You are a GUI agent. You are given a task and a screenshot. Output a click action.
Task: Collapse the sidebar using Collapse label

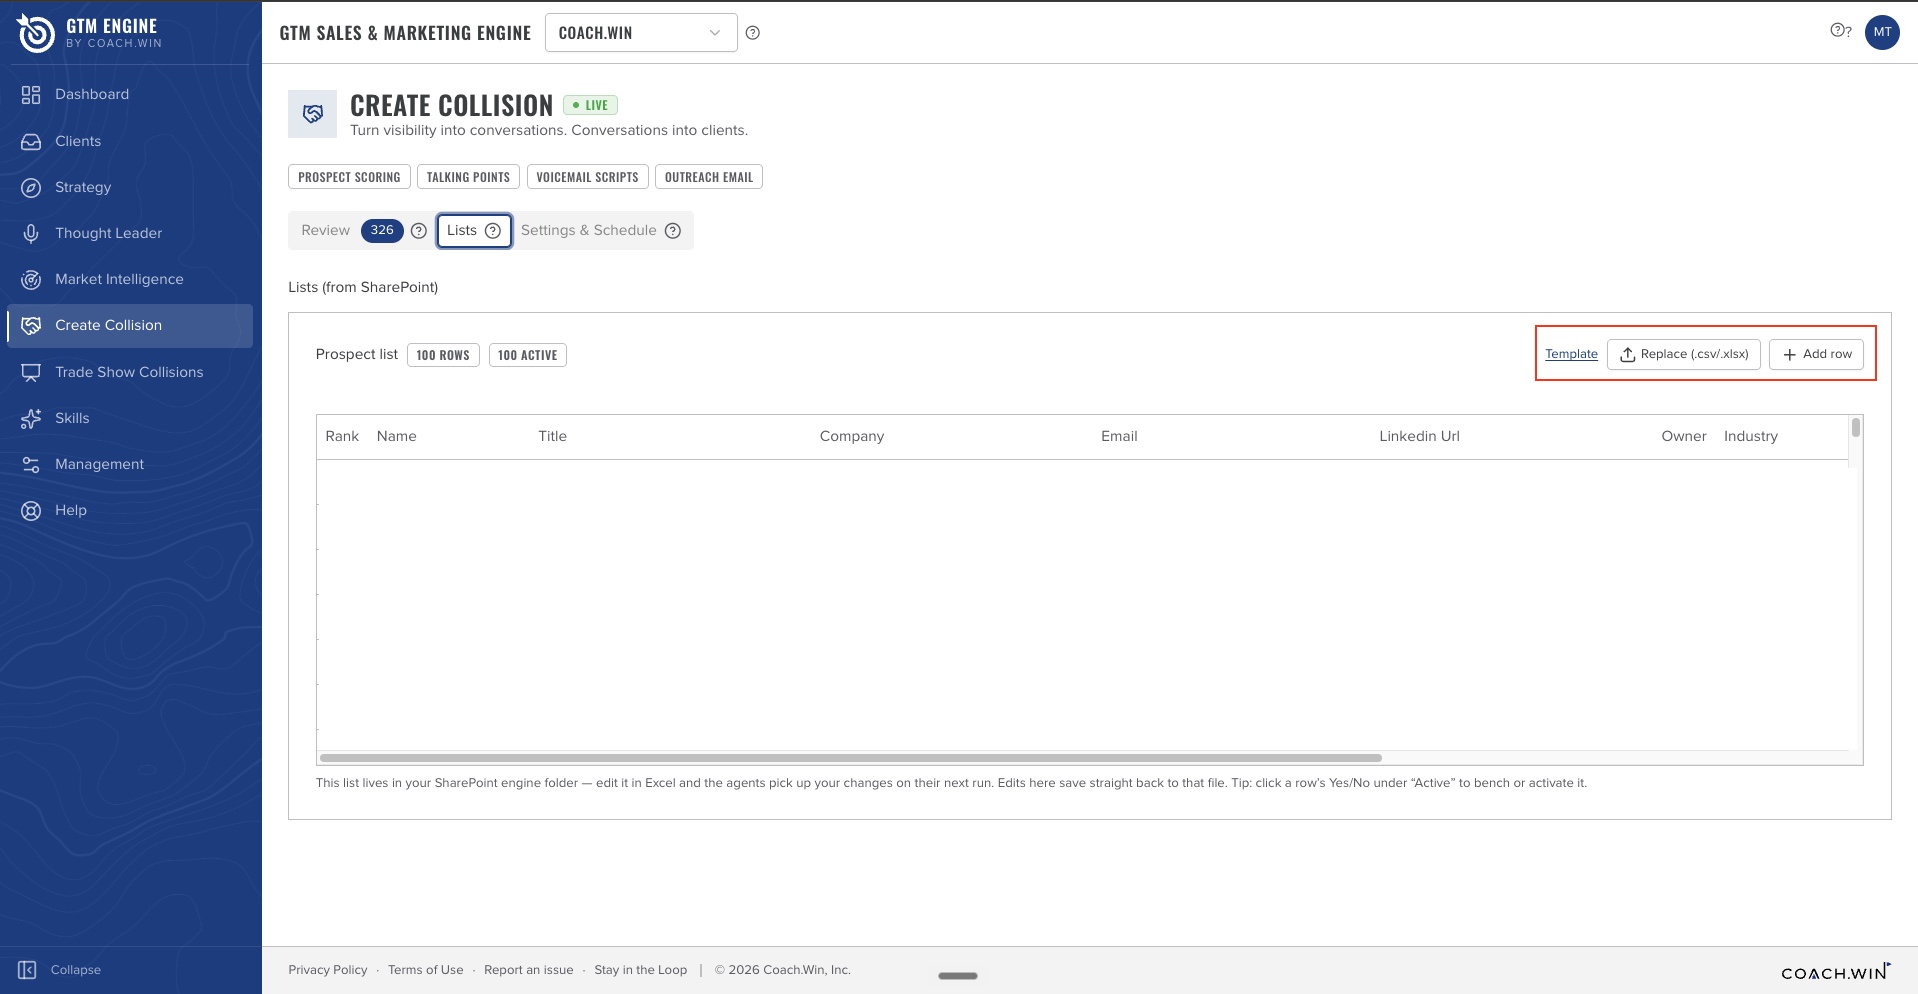pos(76,970)
